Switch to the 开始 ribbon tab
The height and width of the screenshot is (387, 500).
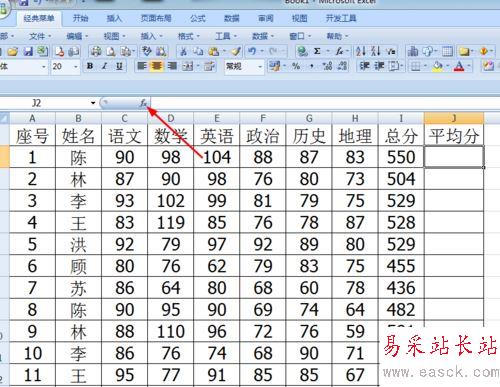tap(80, 18)
